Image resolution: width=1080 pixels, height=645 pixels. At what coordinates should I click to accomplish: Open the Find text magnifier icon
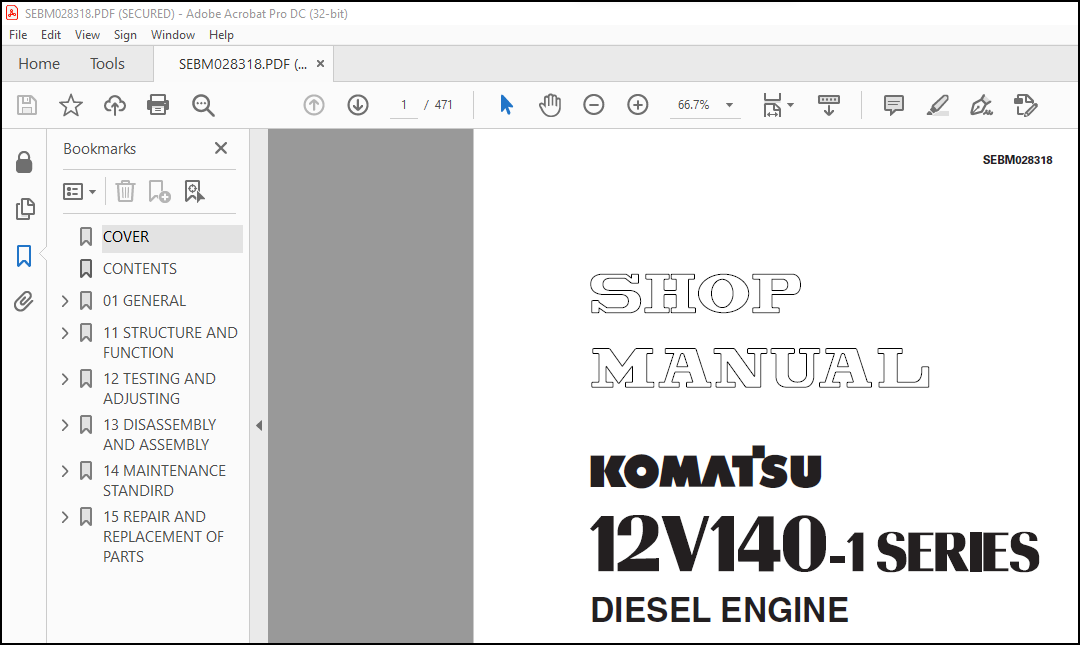202,105
